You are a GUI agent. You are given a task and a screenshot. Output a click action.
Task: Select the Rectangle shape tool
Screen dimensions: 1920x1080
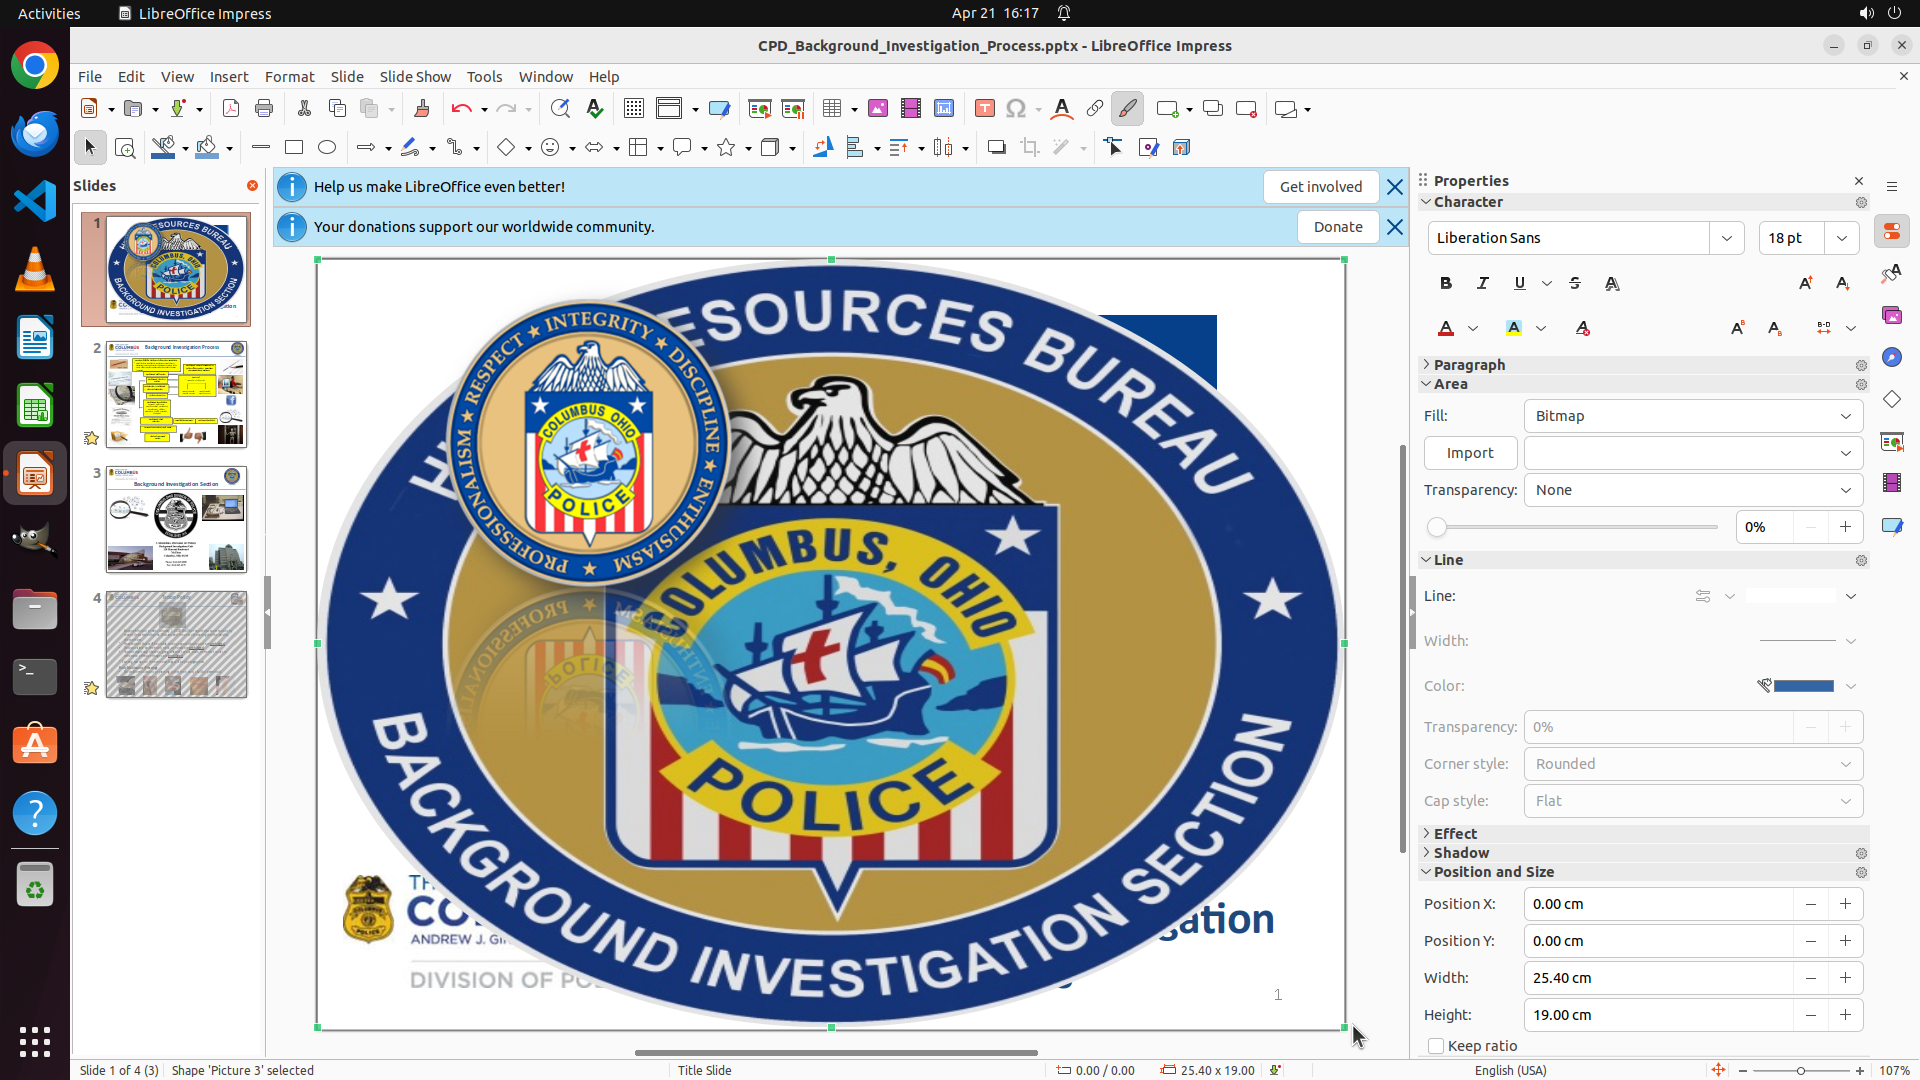pyautogui.click(x=294, y=148)
